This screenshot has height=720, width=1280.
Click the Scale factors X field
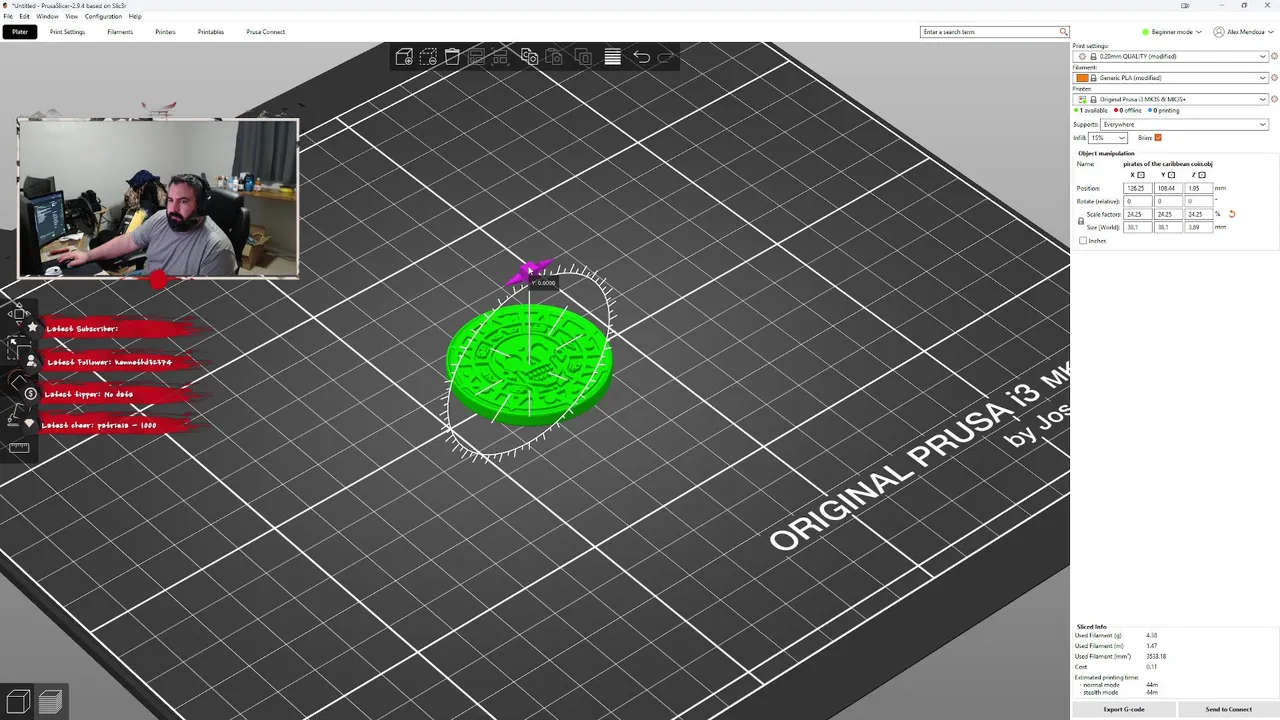(x=1138, y=214)
